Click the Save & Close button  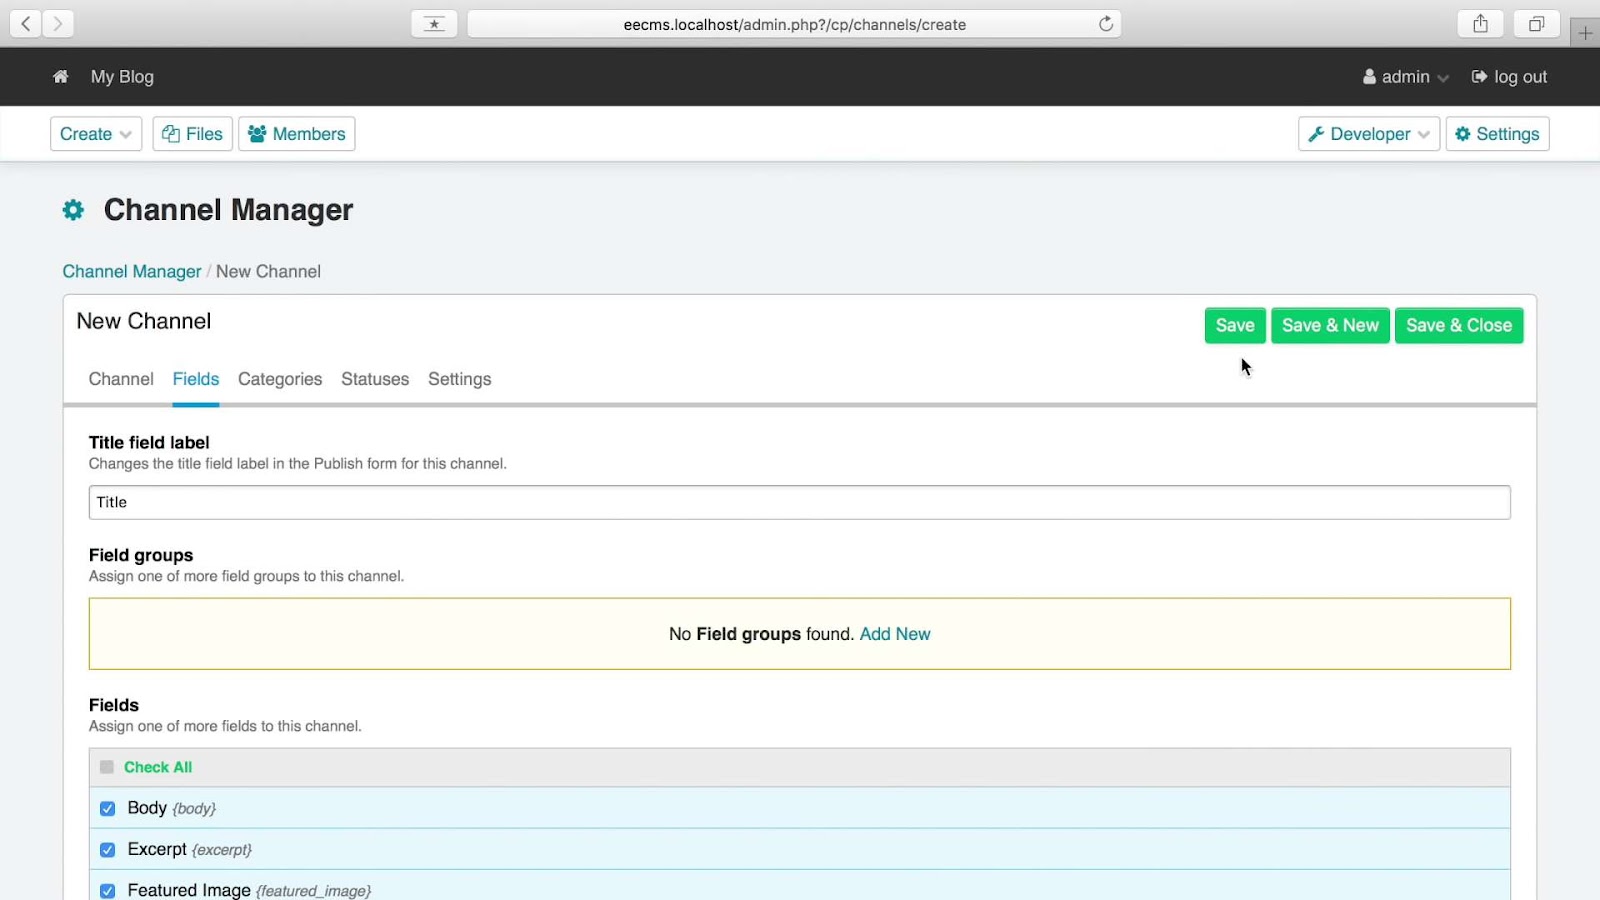coord(1459,325)
